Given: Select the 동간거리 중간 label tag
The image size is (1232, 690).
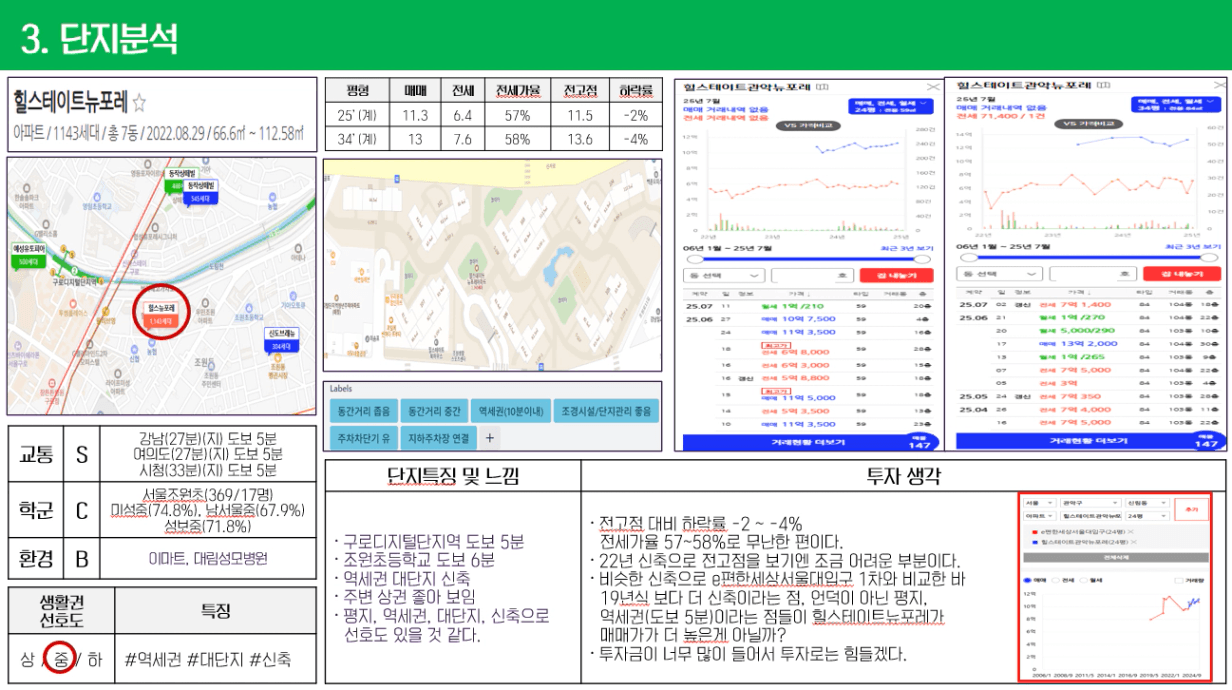Looking at the screenshot, I should [432, 410].
